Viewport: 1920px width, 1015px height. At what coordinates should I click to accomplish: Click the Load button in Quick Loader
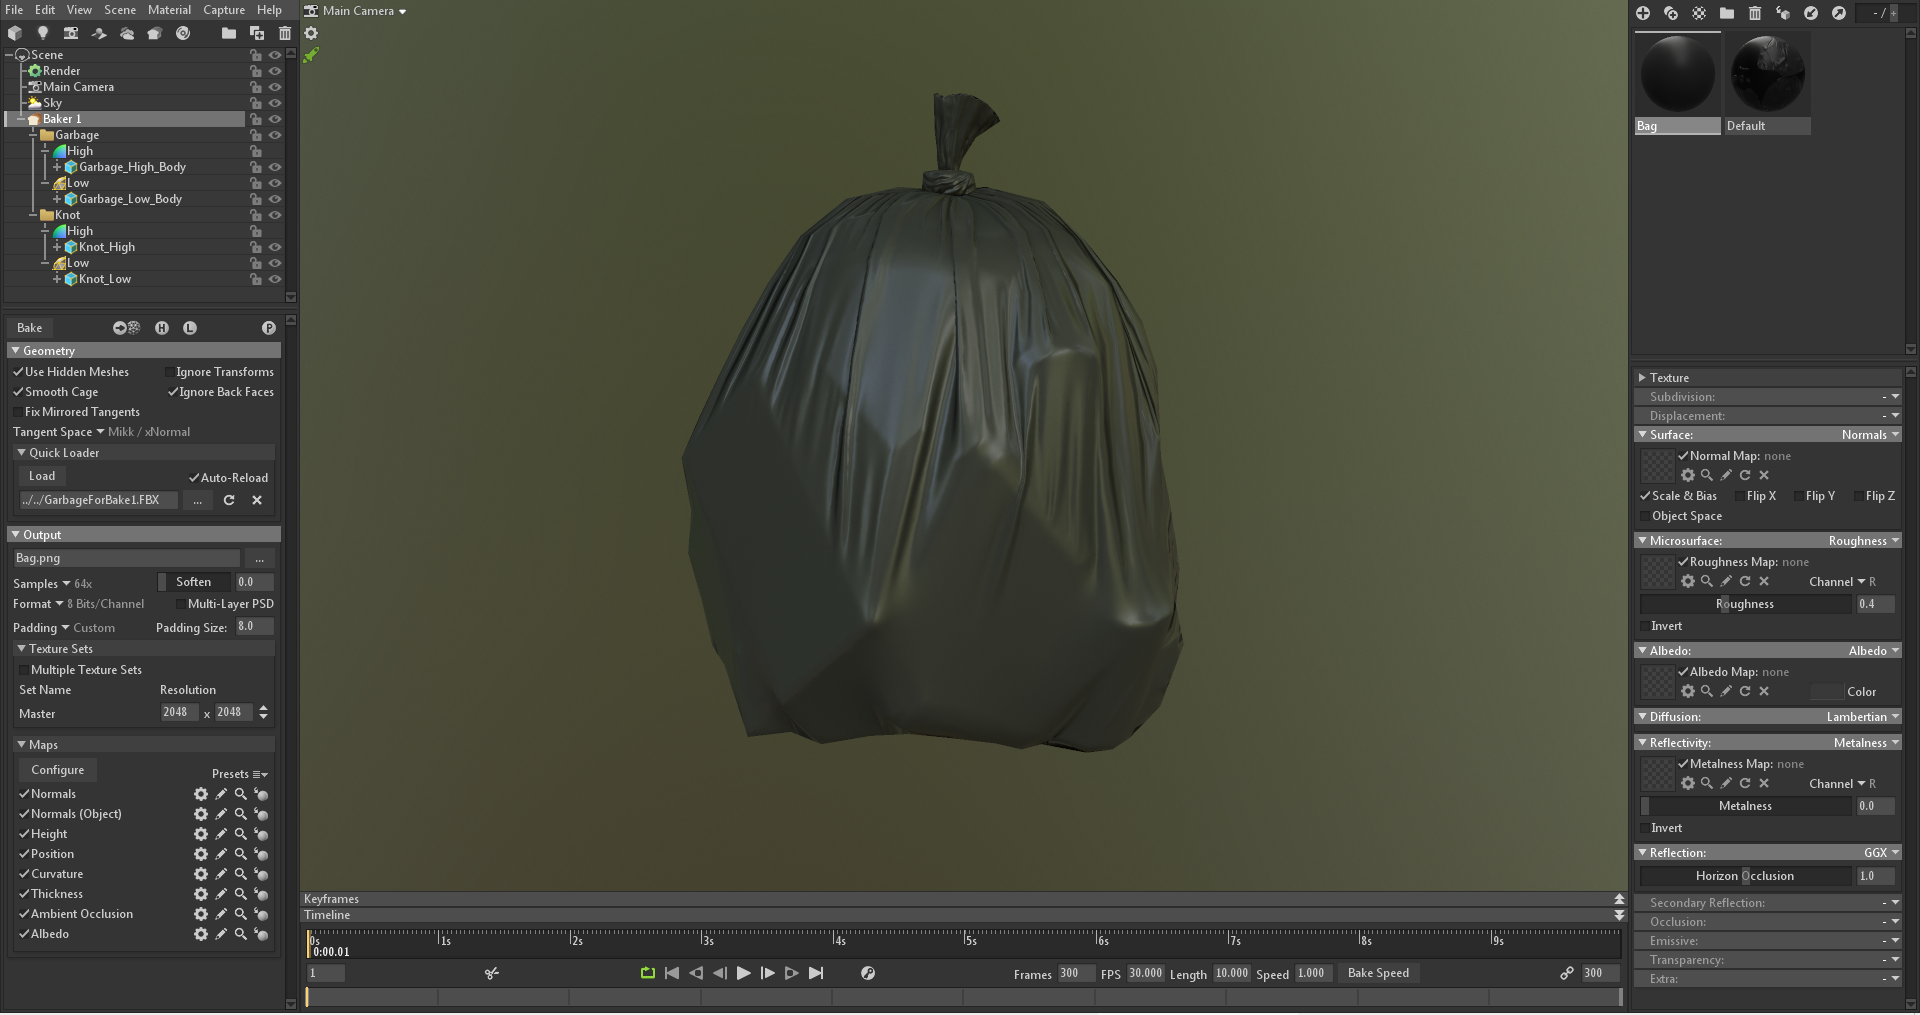coord(42,476)
